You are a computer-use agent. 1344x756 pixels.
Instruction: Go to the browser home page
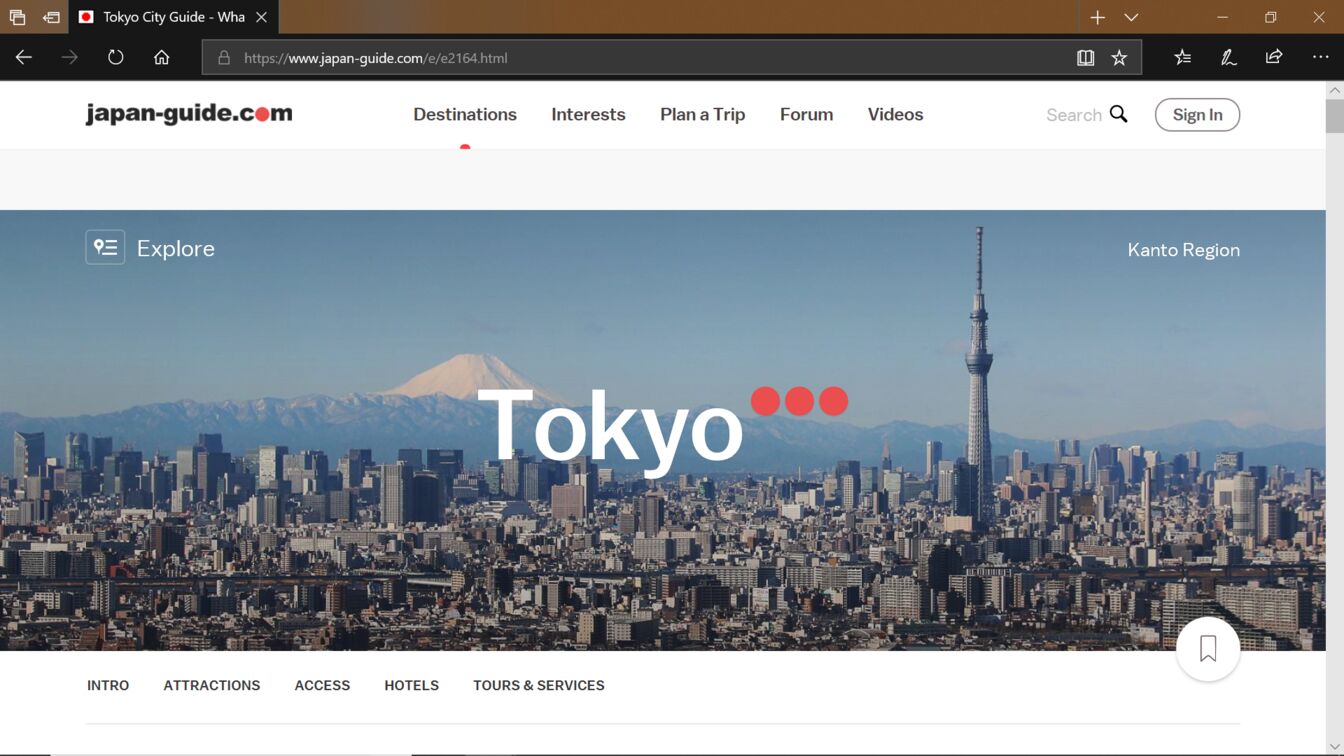pyautogui.click(x=161, y=58)
